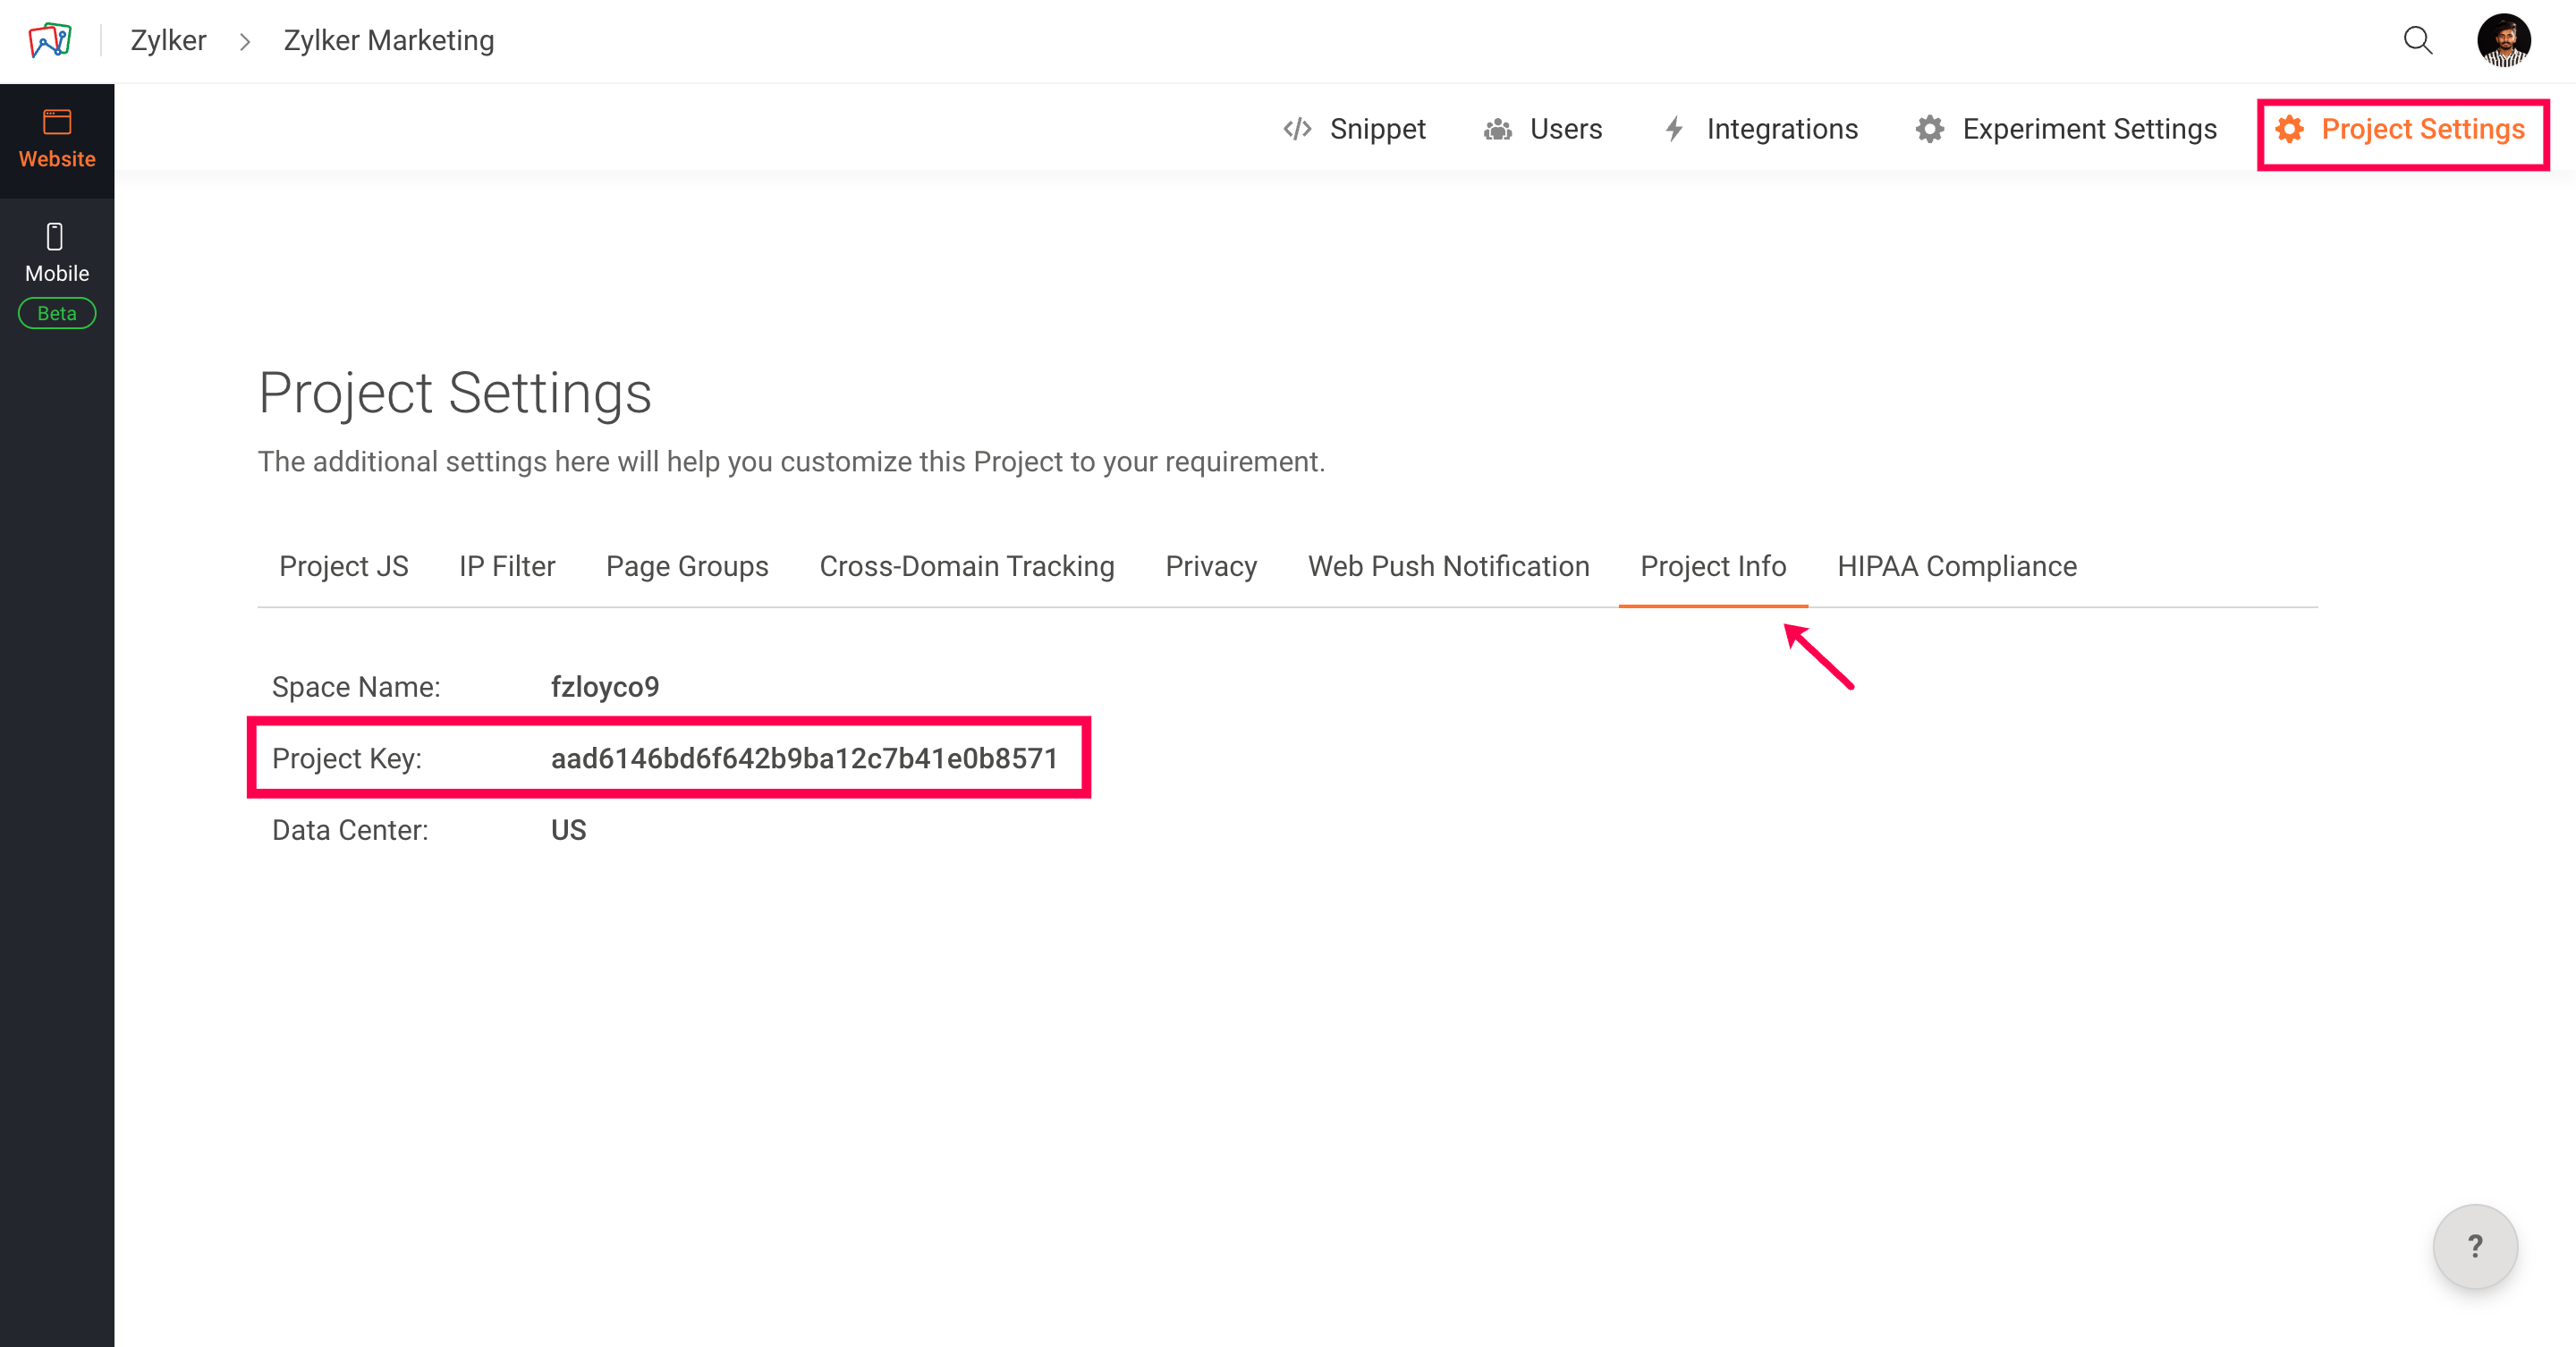Viewport: 2576px width, 1347px height.
Task: Click the green Beta badge
Action: click(57, 313)
